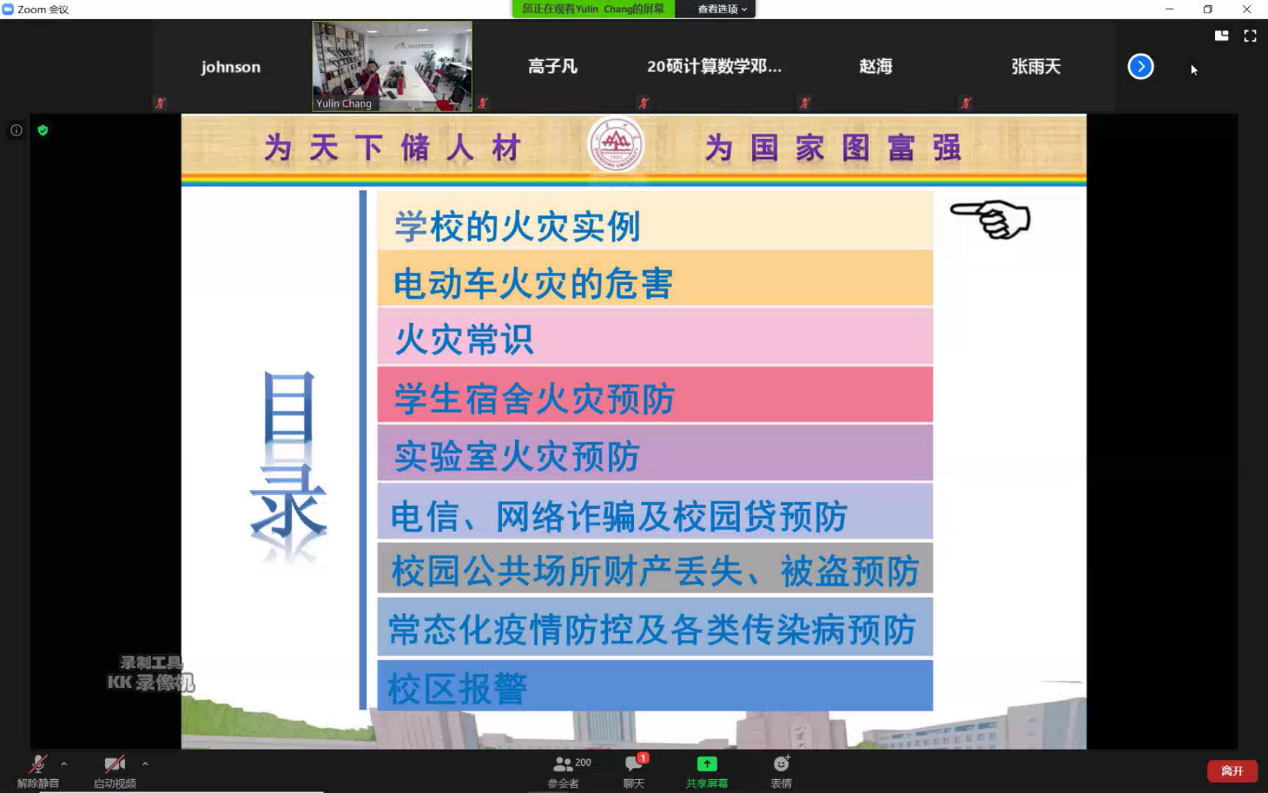Open the Chat panel
Screen dimensions: 1268x793
point(634,765)
